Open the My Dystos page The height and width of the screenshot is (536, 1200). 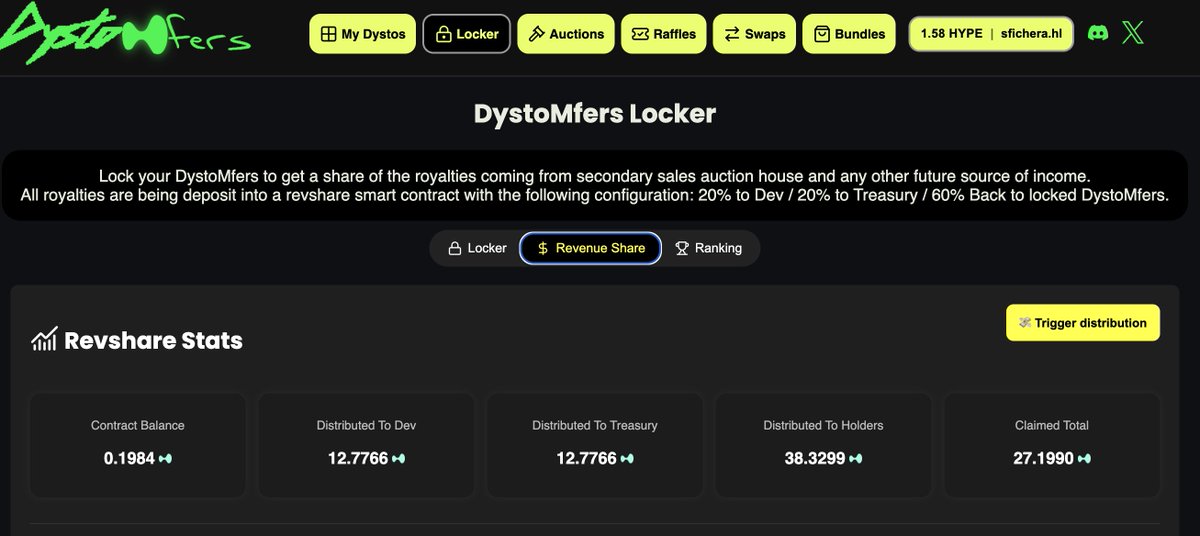363,34
